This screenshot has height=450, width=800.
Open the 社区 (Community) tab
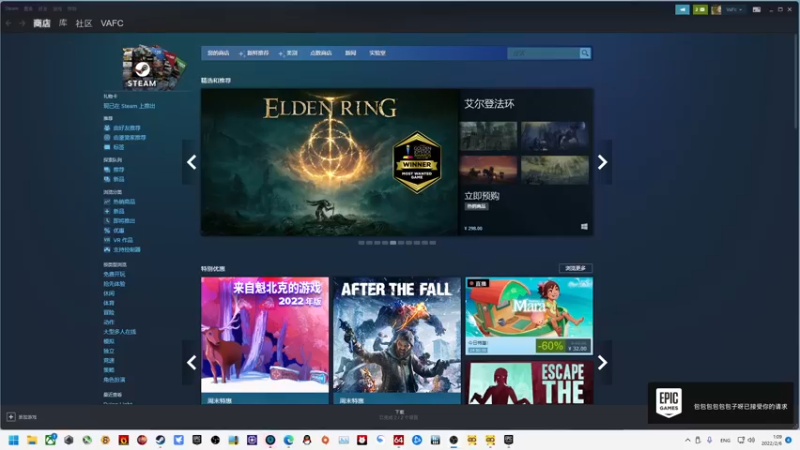[x=84, y=23]
